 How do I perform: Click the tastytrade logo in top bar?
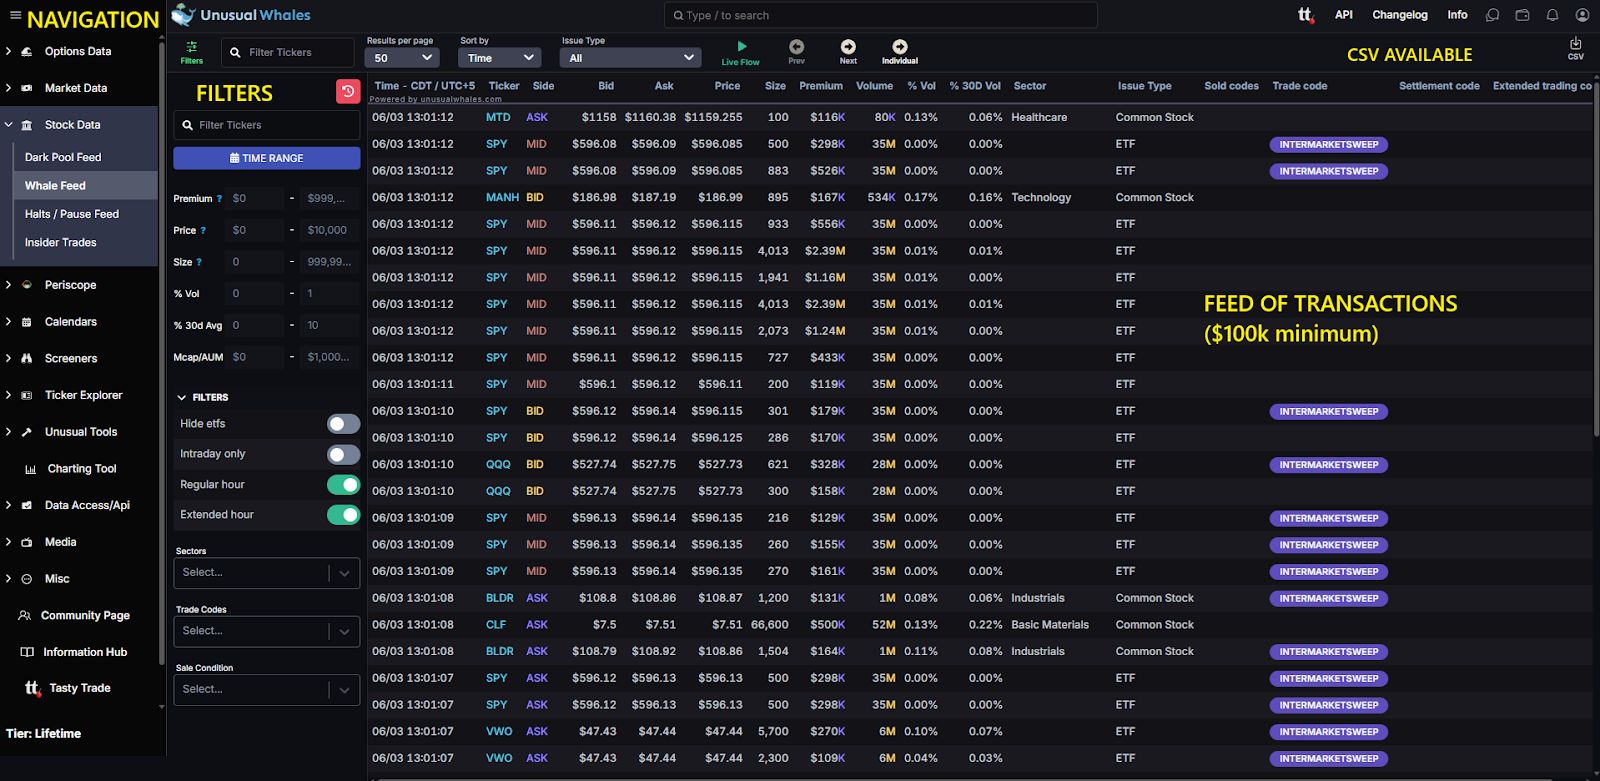1305,15
